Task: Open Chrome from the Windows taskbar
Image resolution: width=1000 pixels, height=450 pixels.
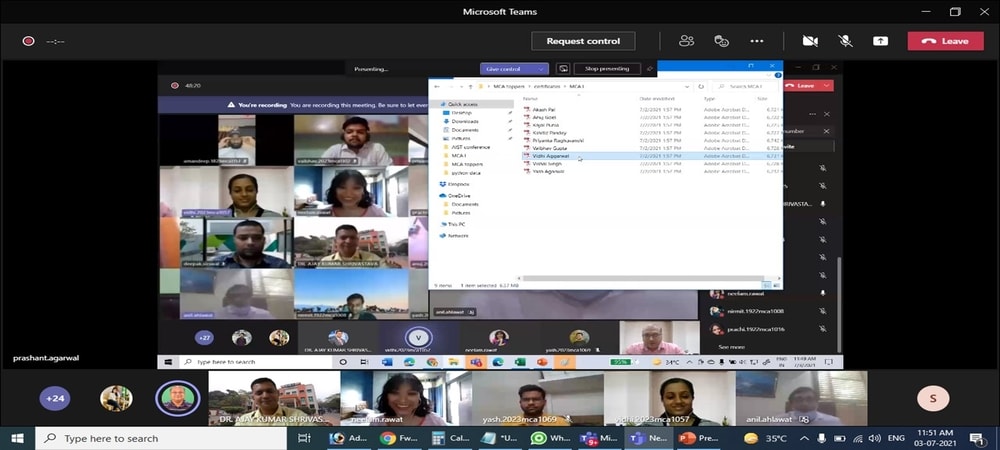Action: (387, 438)
